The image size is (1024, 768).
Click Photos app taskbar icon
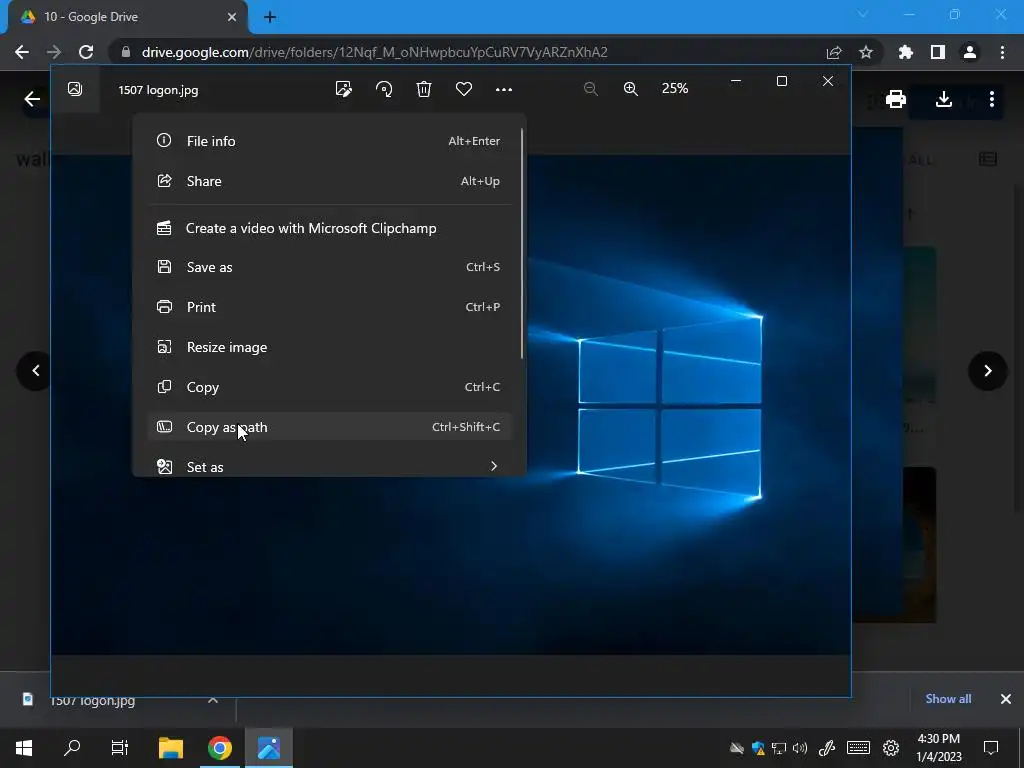point(269,748)
